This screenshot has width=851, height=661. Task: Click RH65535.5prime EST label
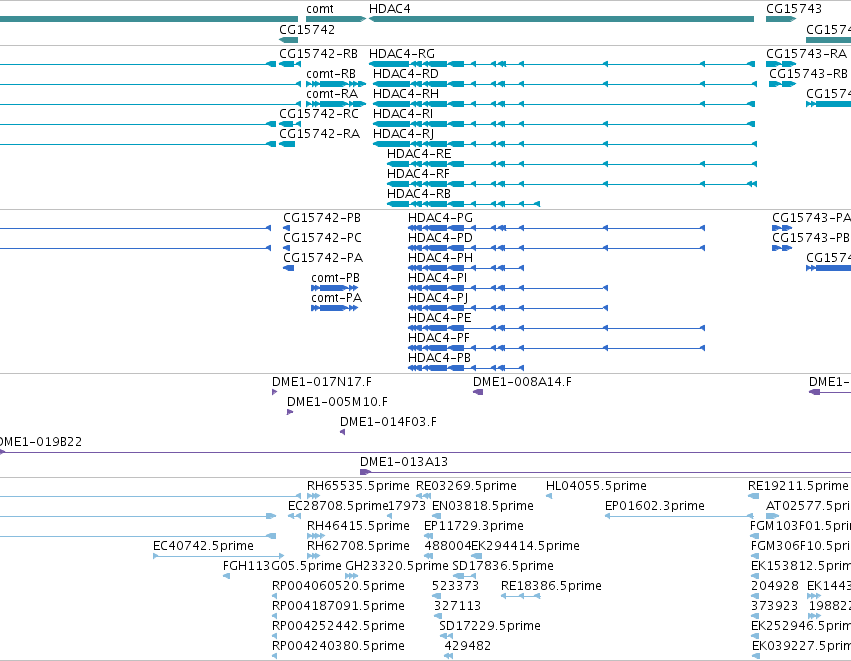click(358, 486)
